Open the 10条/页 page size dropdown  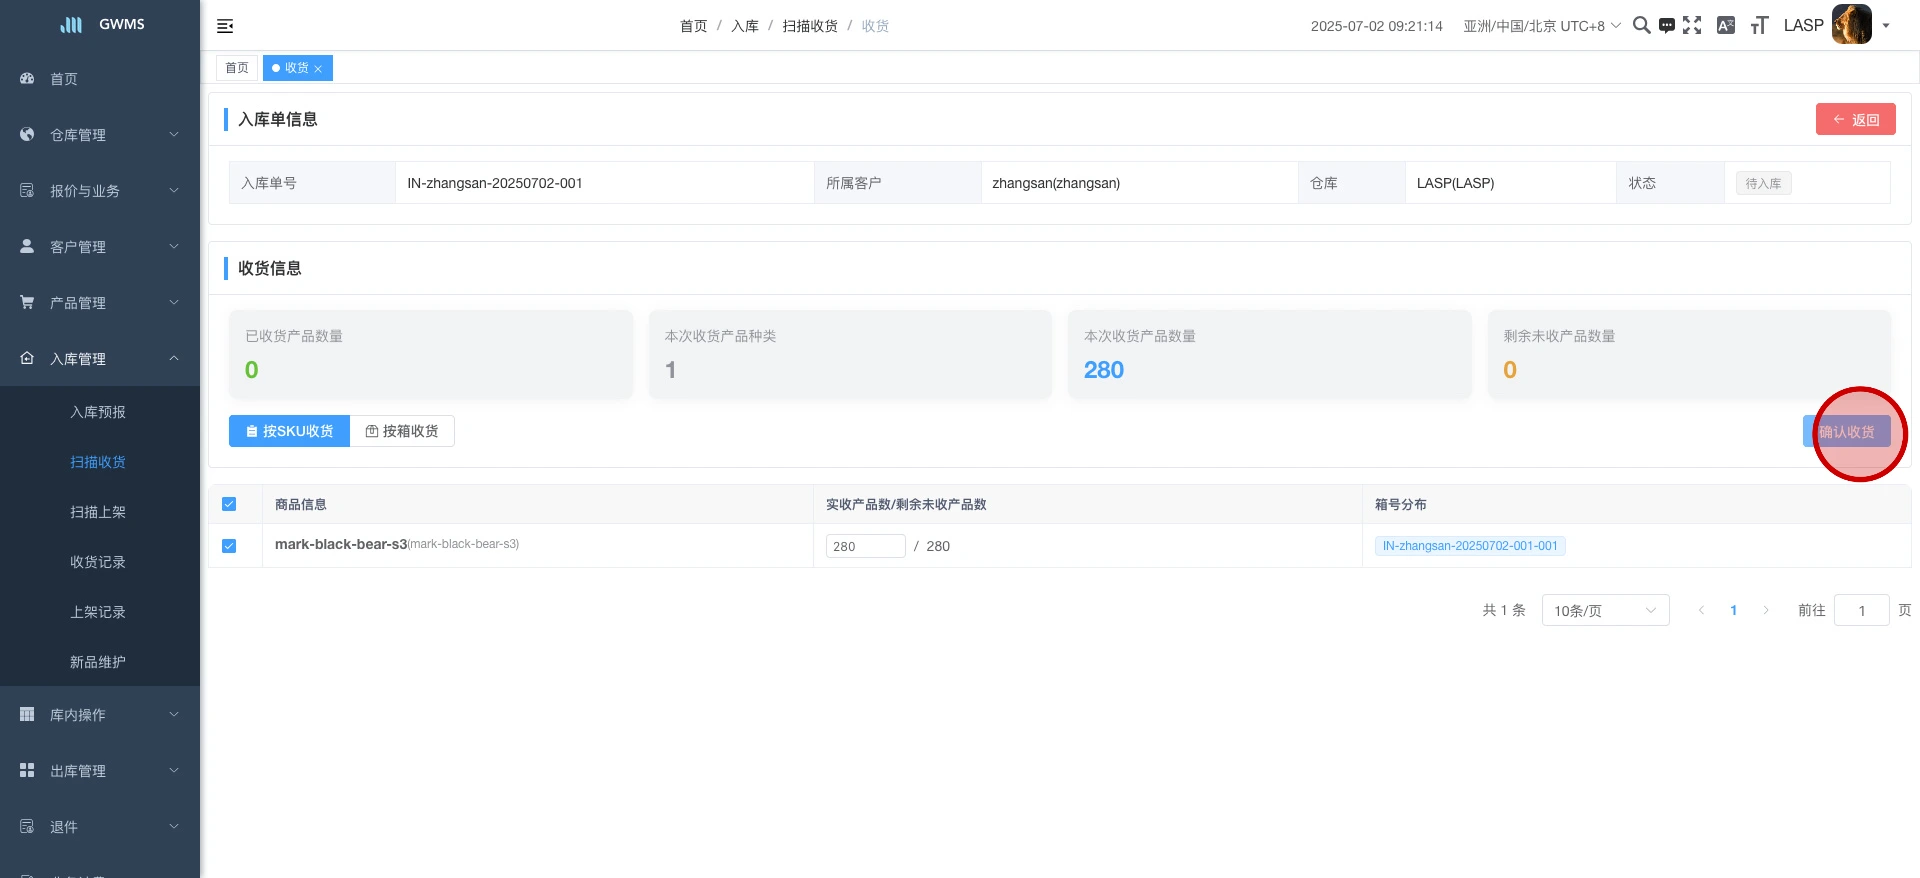point(1605,610)
